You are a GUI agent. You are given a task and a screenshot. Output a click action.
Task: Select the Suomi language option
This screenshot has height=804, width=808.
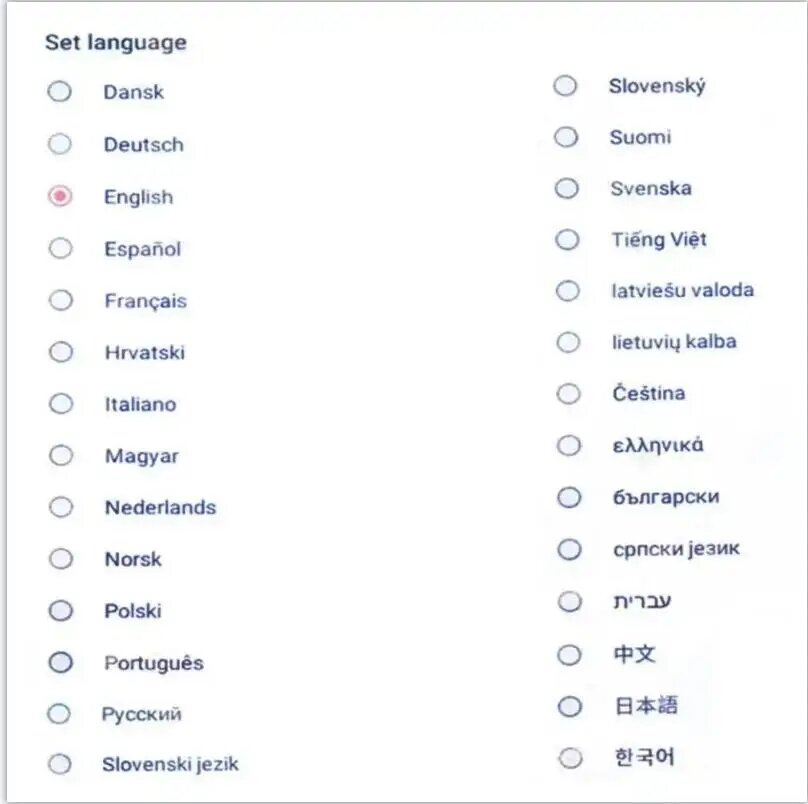(x=567, y=137)
